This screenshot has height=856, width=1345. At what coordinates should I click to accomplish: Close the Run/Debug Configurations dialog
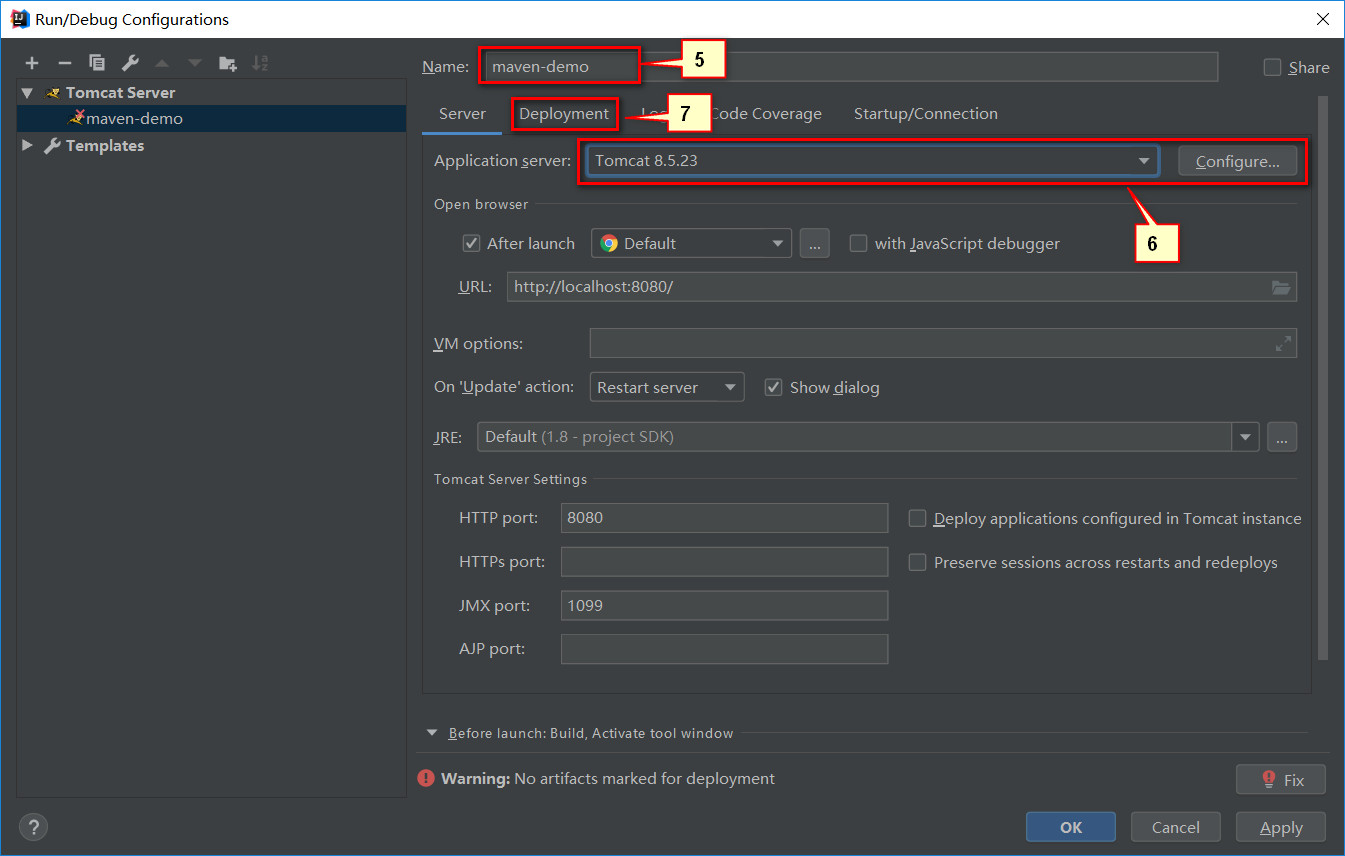click(1322, 19)
